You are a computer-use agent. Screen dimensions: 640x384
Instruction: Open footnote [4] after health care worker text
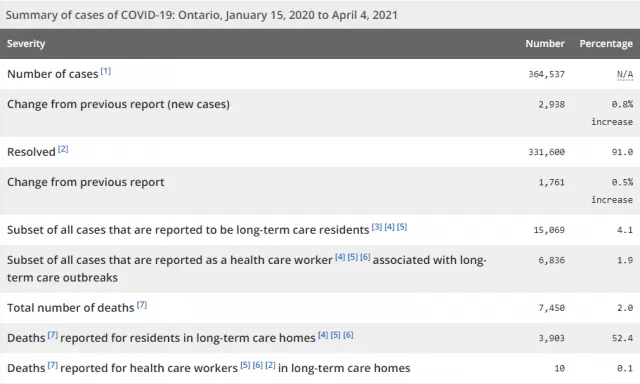(340, 257)
